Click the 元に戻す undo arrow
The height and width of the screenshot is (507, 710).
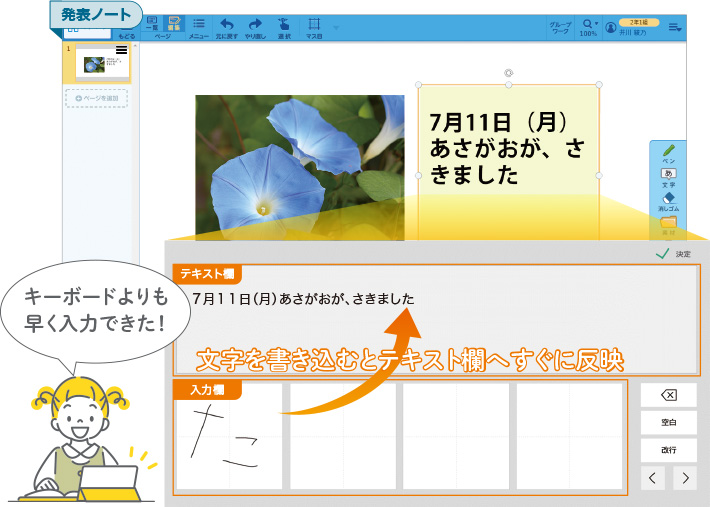(227, 25)
